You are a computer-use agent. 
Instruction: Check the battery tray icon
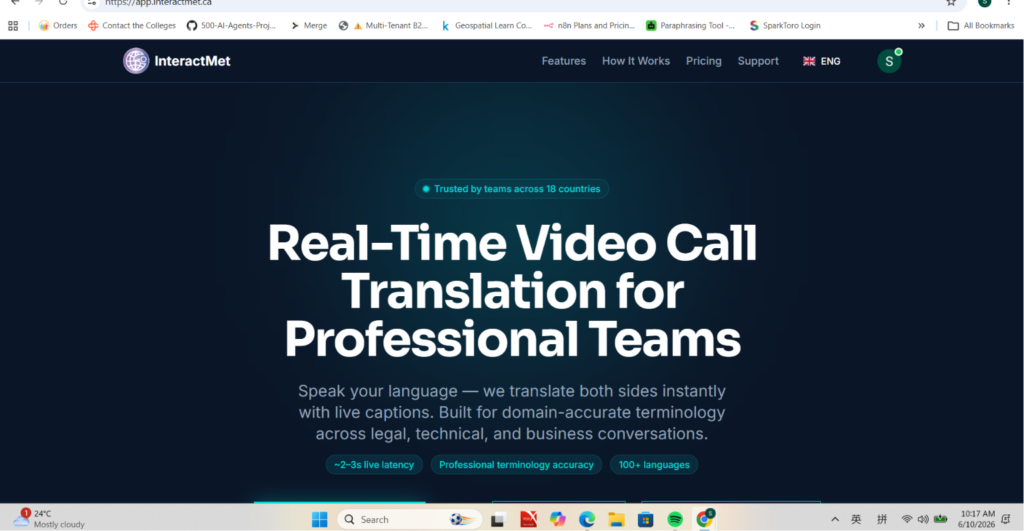click(x=940, y=519)
